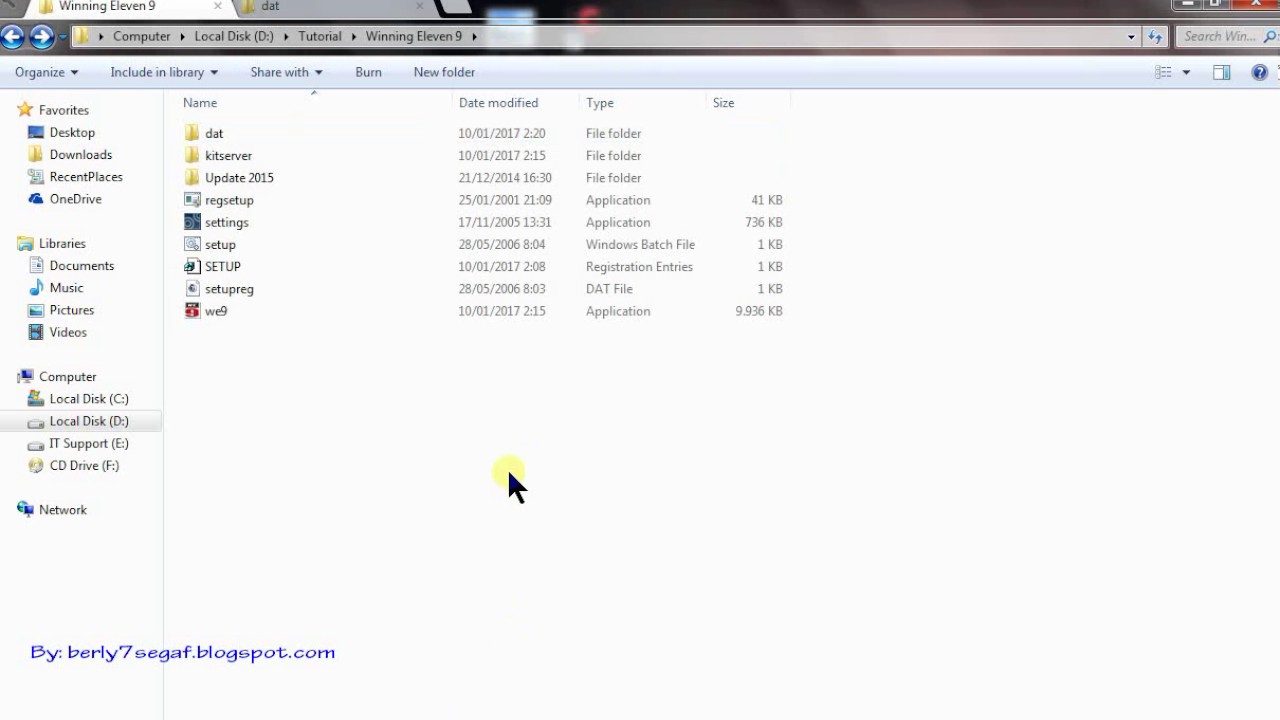Click the Back navigation arrow
Screen dimensions: 1280x720
click(12, 37)
